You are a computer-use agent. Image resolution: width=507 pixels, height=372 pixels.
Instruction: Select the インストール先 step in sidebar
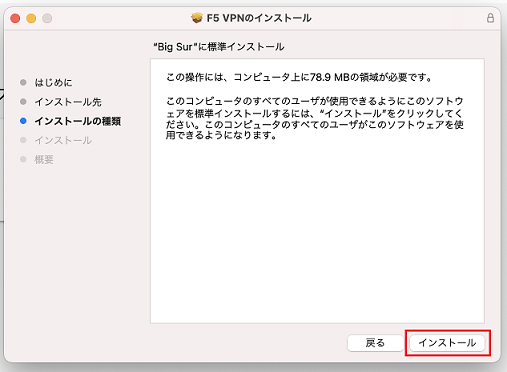coord(68,102)
